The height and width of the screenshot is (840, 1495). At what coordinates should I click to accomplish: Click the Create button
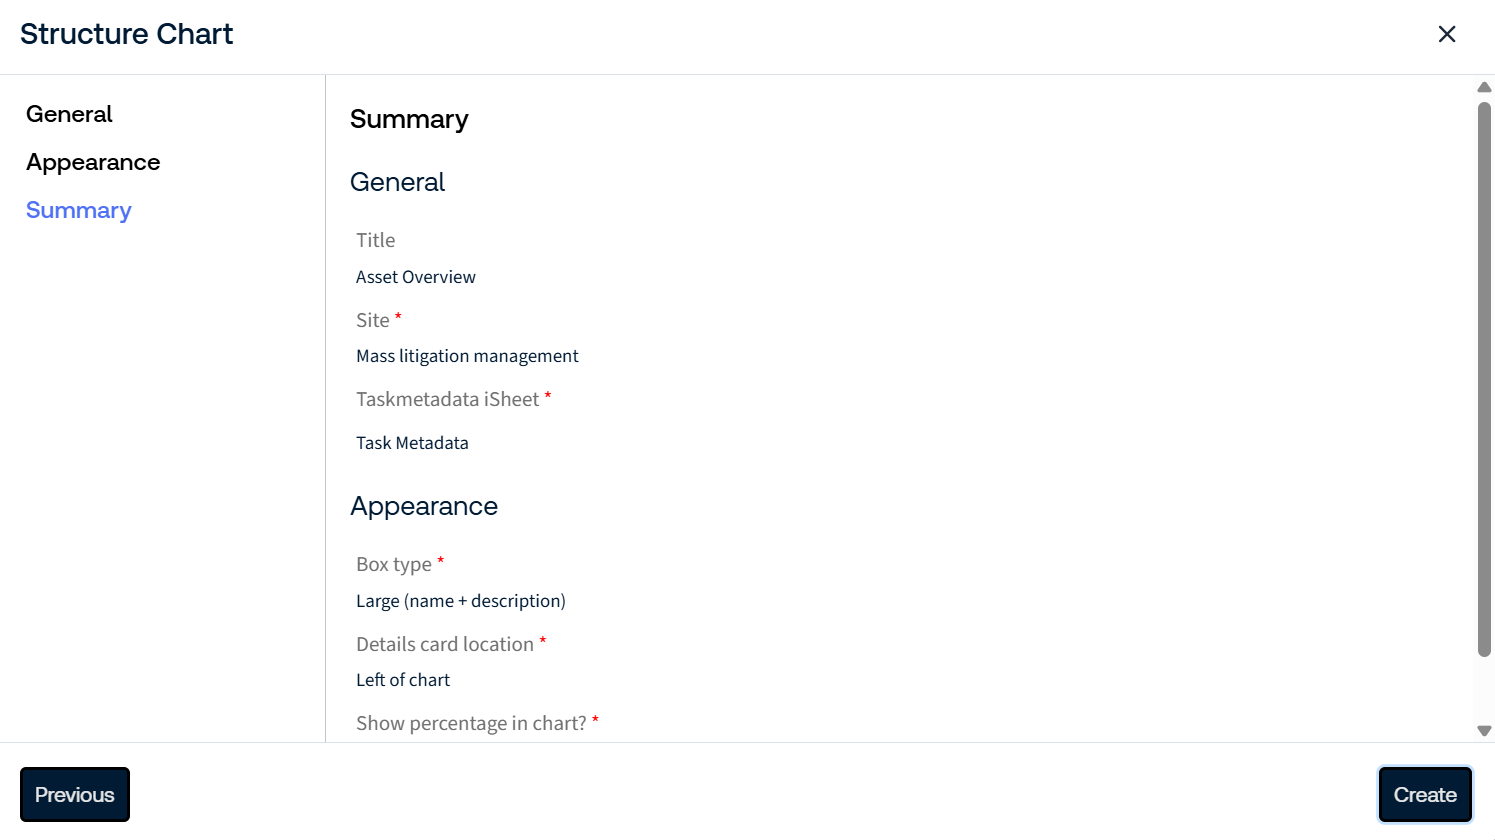coord(1425,795)
